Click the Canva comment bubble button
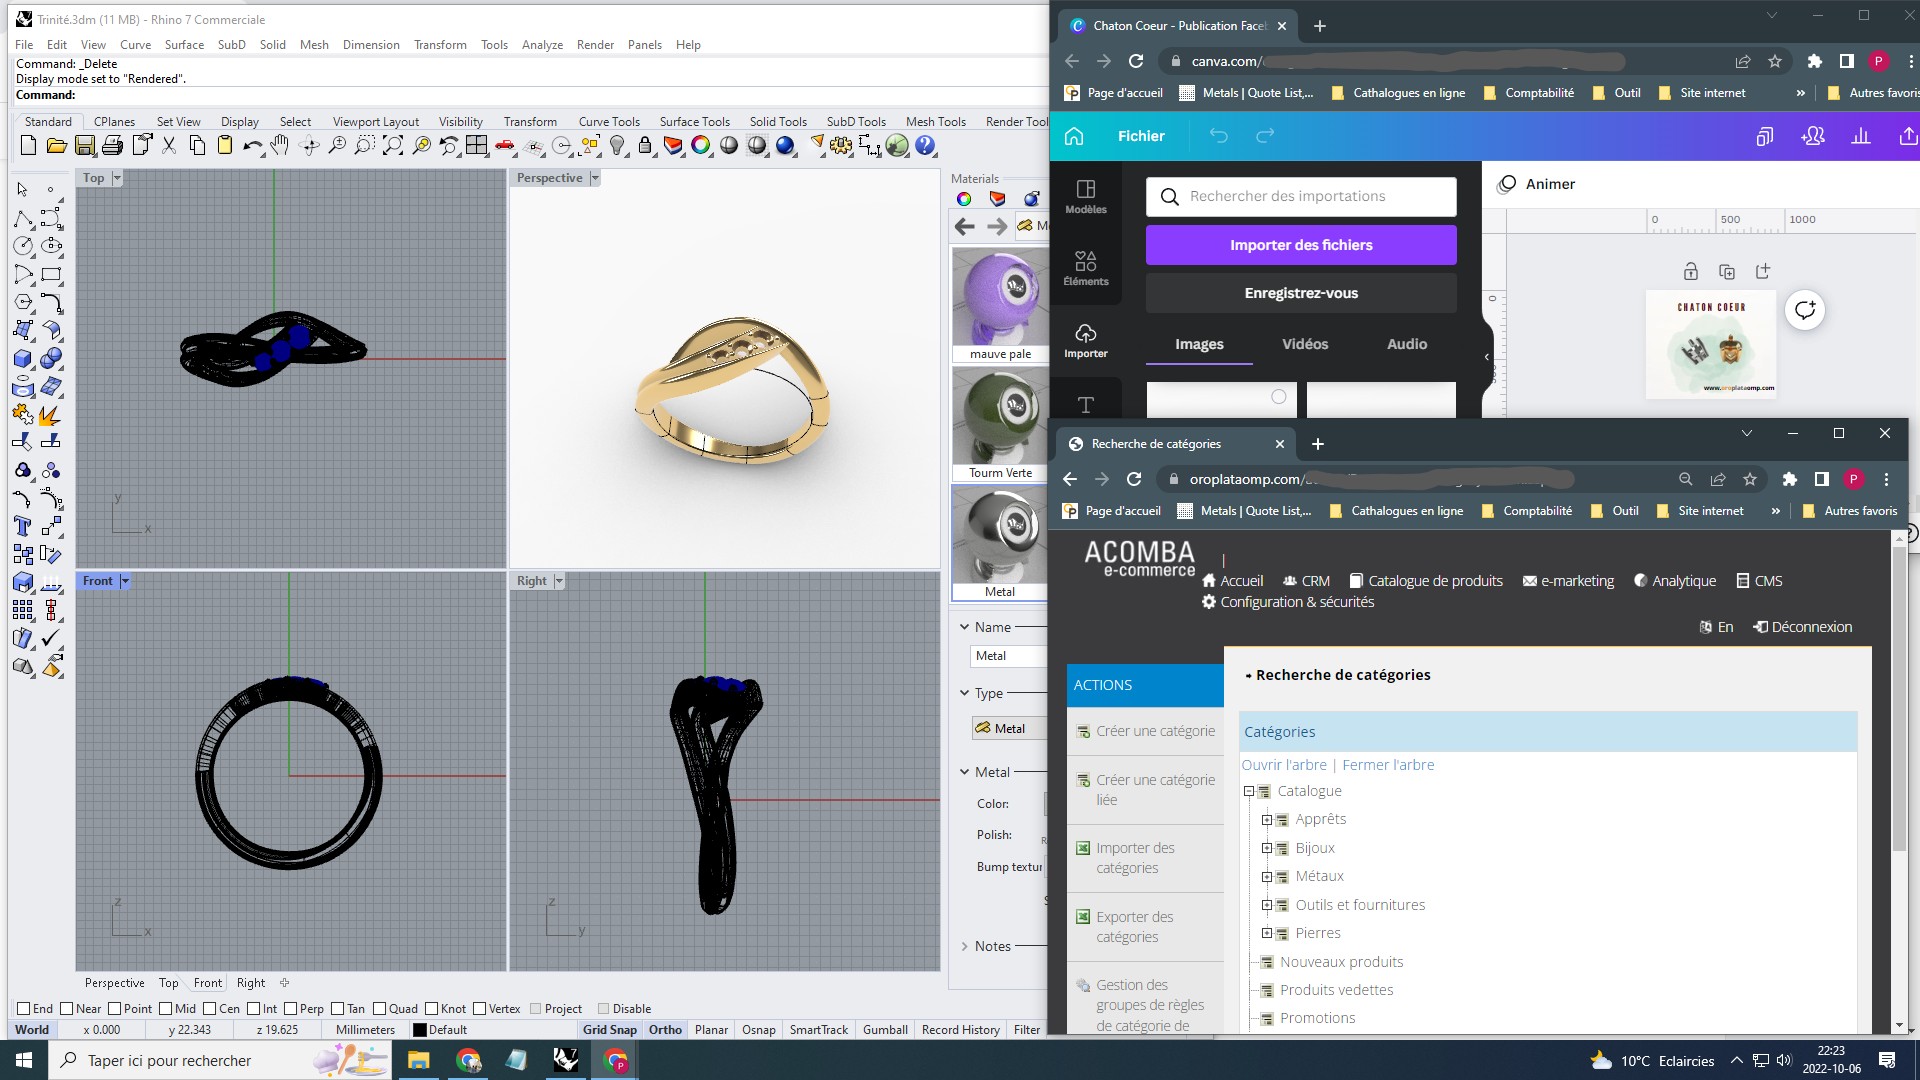 1805,310
